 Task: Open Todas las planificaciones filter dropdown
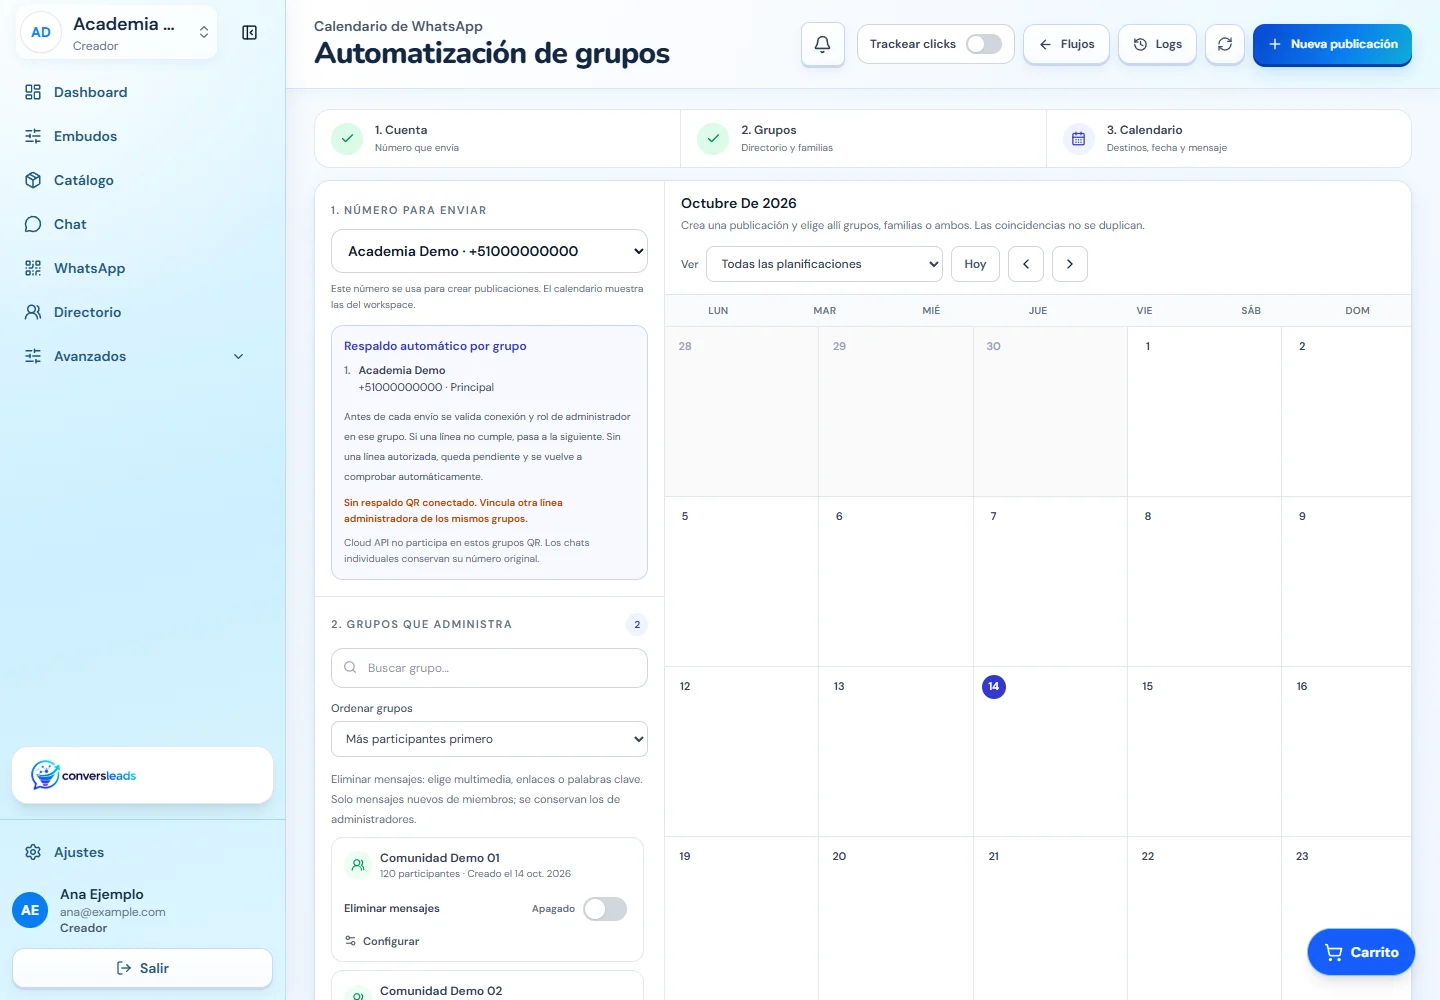coord(825,264)
